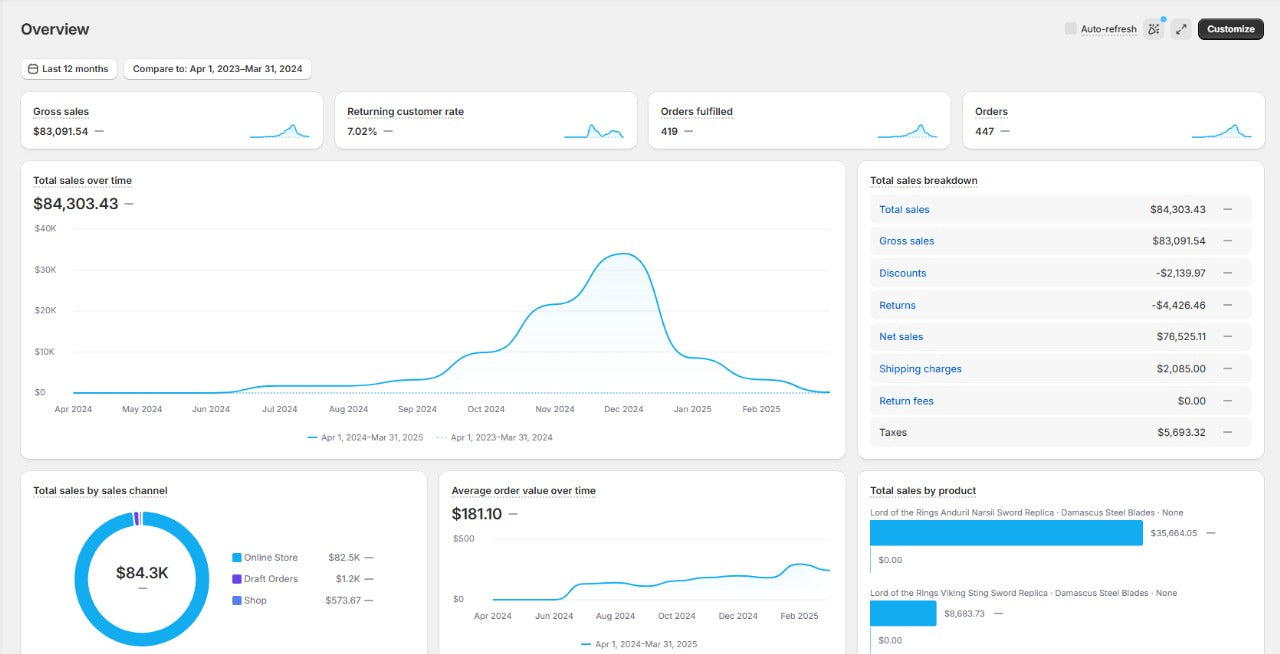
Task: Select Discounts in Total sales breakdown
Action: pos(902,273)
